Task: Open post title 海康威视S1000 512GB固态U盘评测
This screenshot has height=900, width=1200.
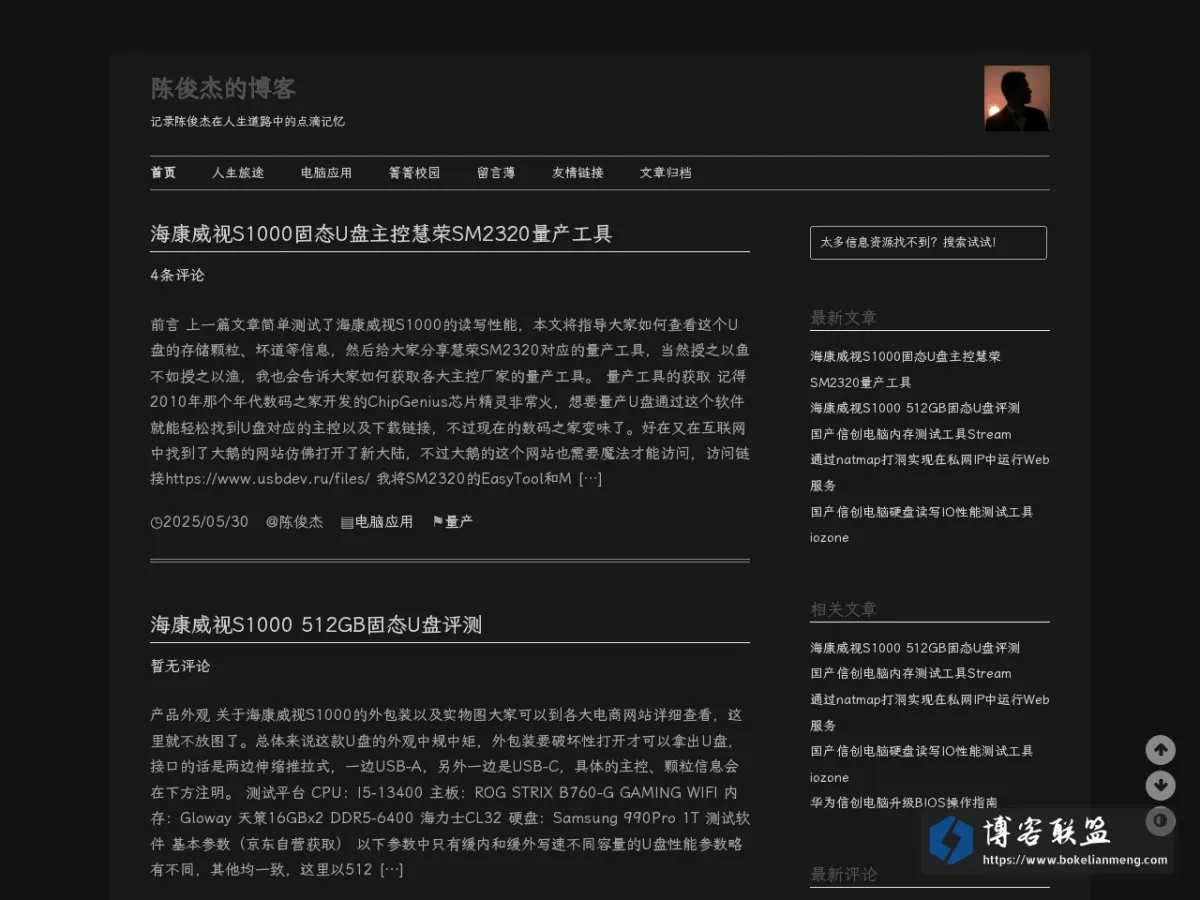Action: (316, 625)
